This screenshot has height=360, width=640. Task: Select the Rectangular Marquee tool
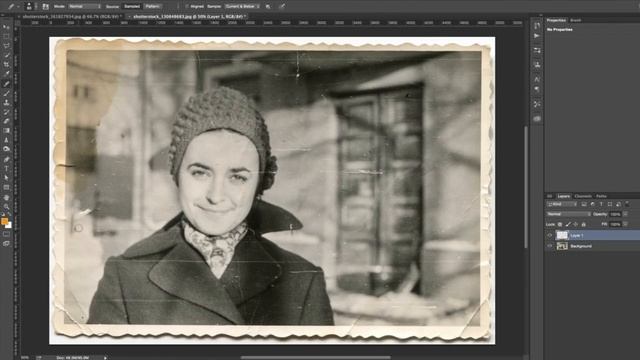point(6,36)
